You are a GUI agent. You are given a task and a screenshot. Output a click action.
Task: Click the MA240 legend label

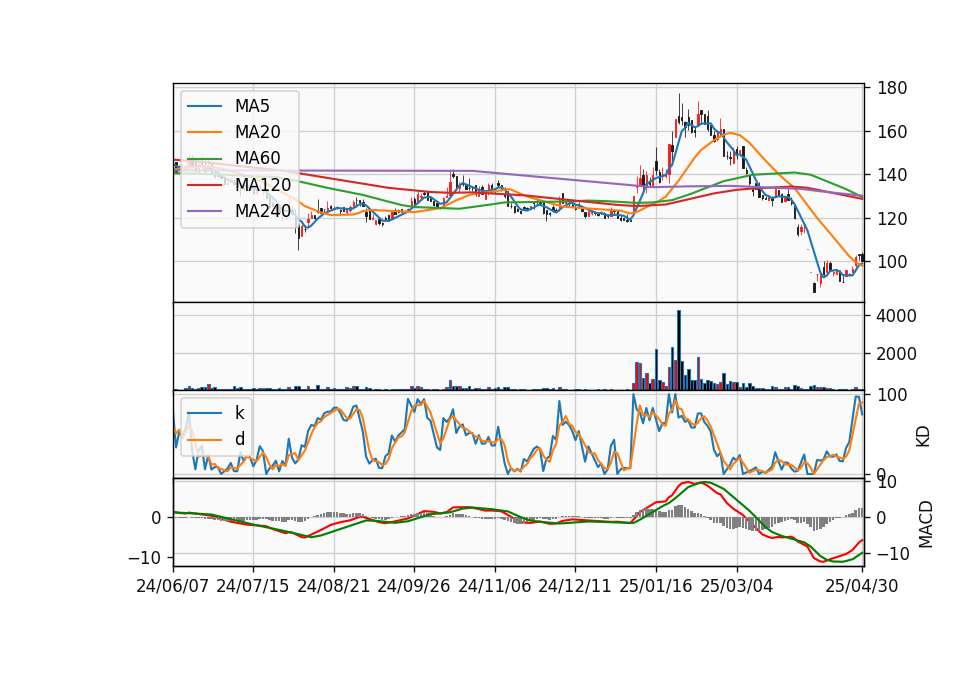(x=263, y=211)
